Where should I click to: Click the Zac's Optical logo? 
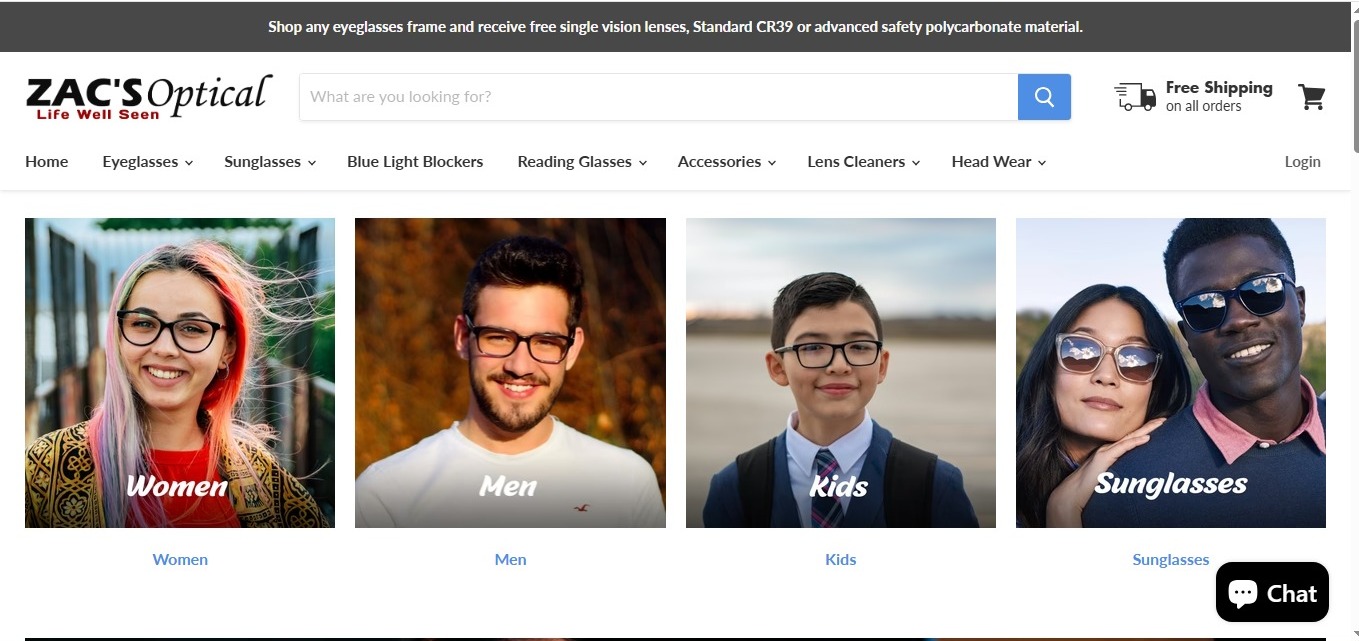point(149,97)
